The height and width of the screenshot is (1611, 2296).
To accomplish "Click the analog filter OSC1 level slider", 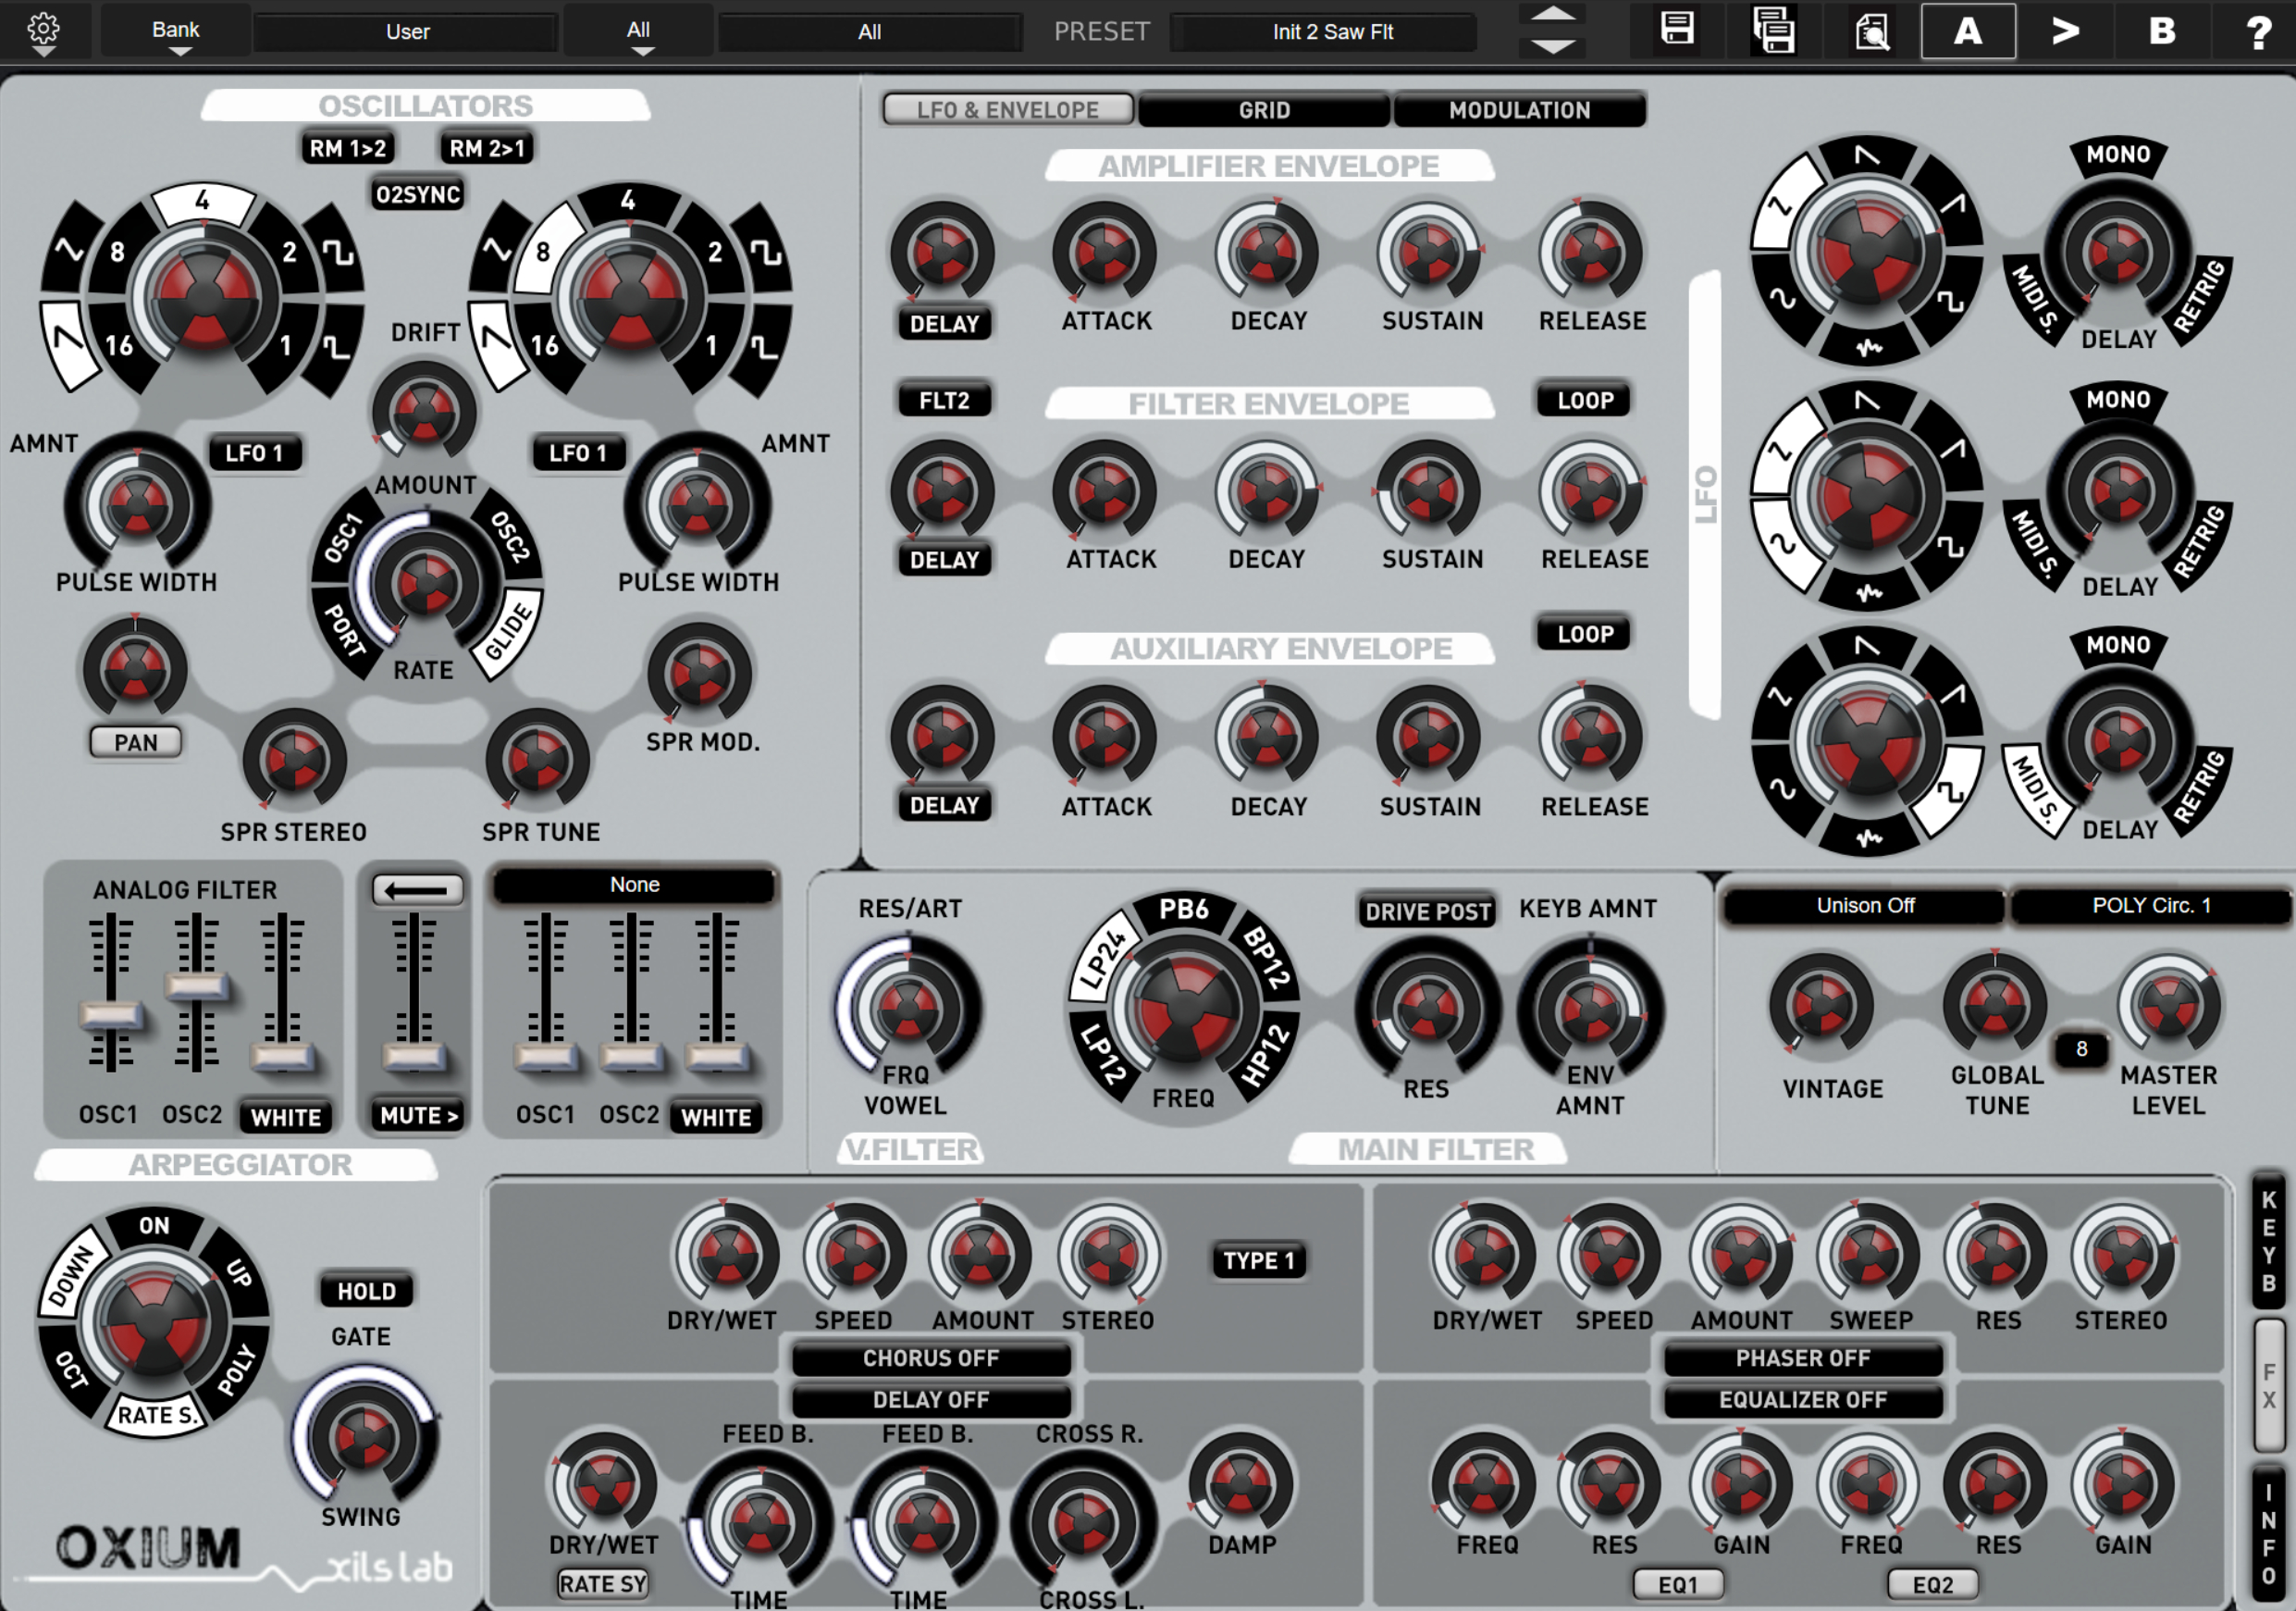I will point(110,1016).
